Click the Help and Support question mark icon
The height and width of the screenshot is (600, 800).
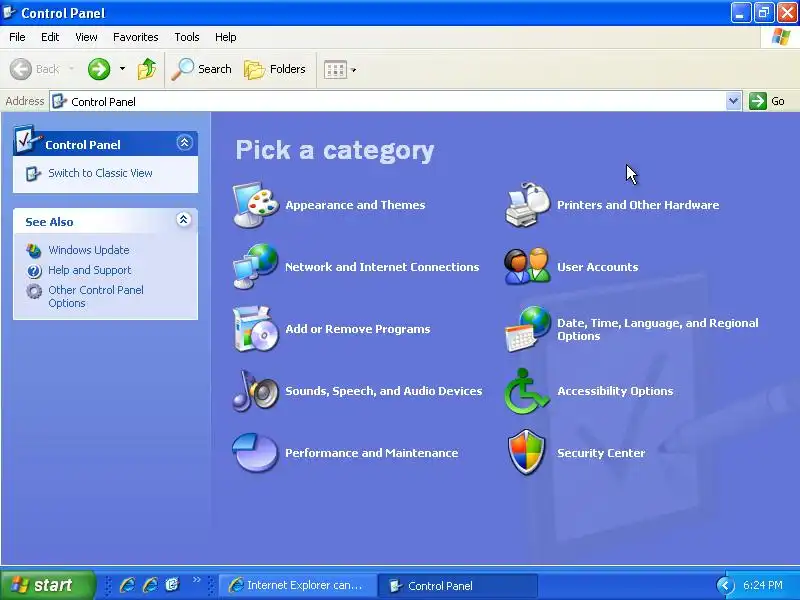pyautogui.click(x=34, y=270)
